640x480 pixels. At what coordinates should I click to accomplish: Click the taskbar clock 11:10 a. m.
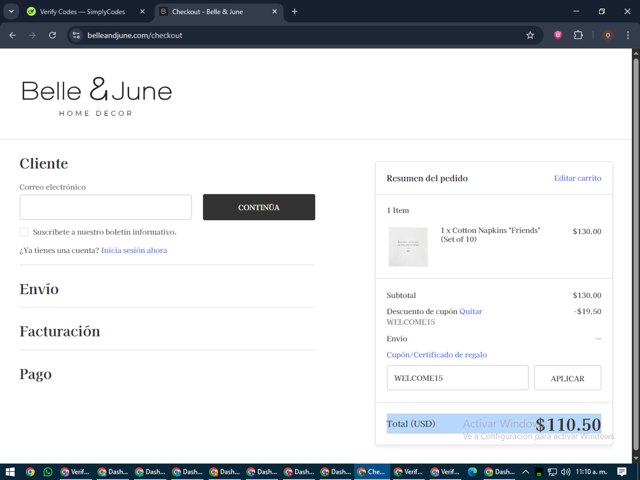[x=591, y=472]
